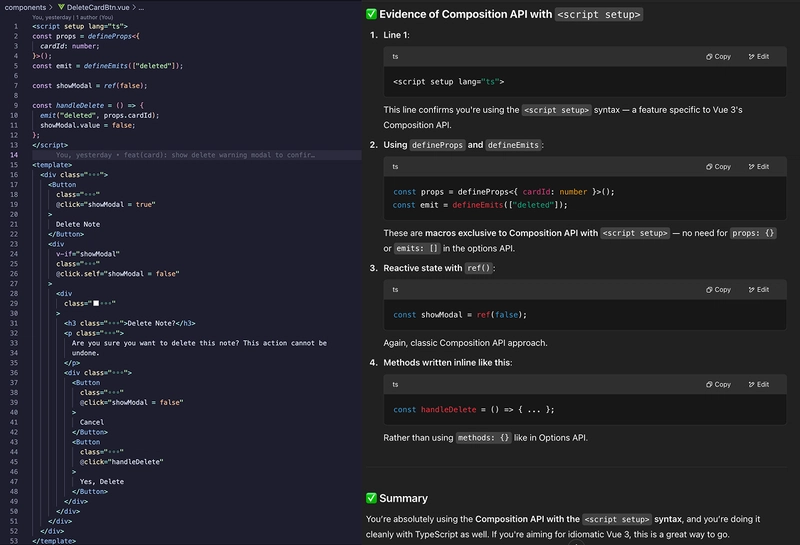Click line number 53 in the gutter
This screenshot has width=800, height=545.
[x=14, y=541]
